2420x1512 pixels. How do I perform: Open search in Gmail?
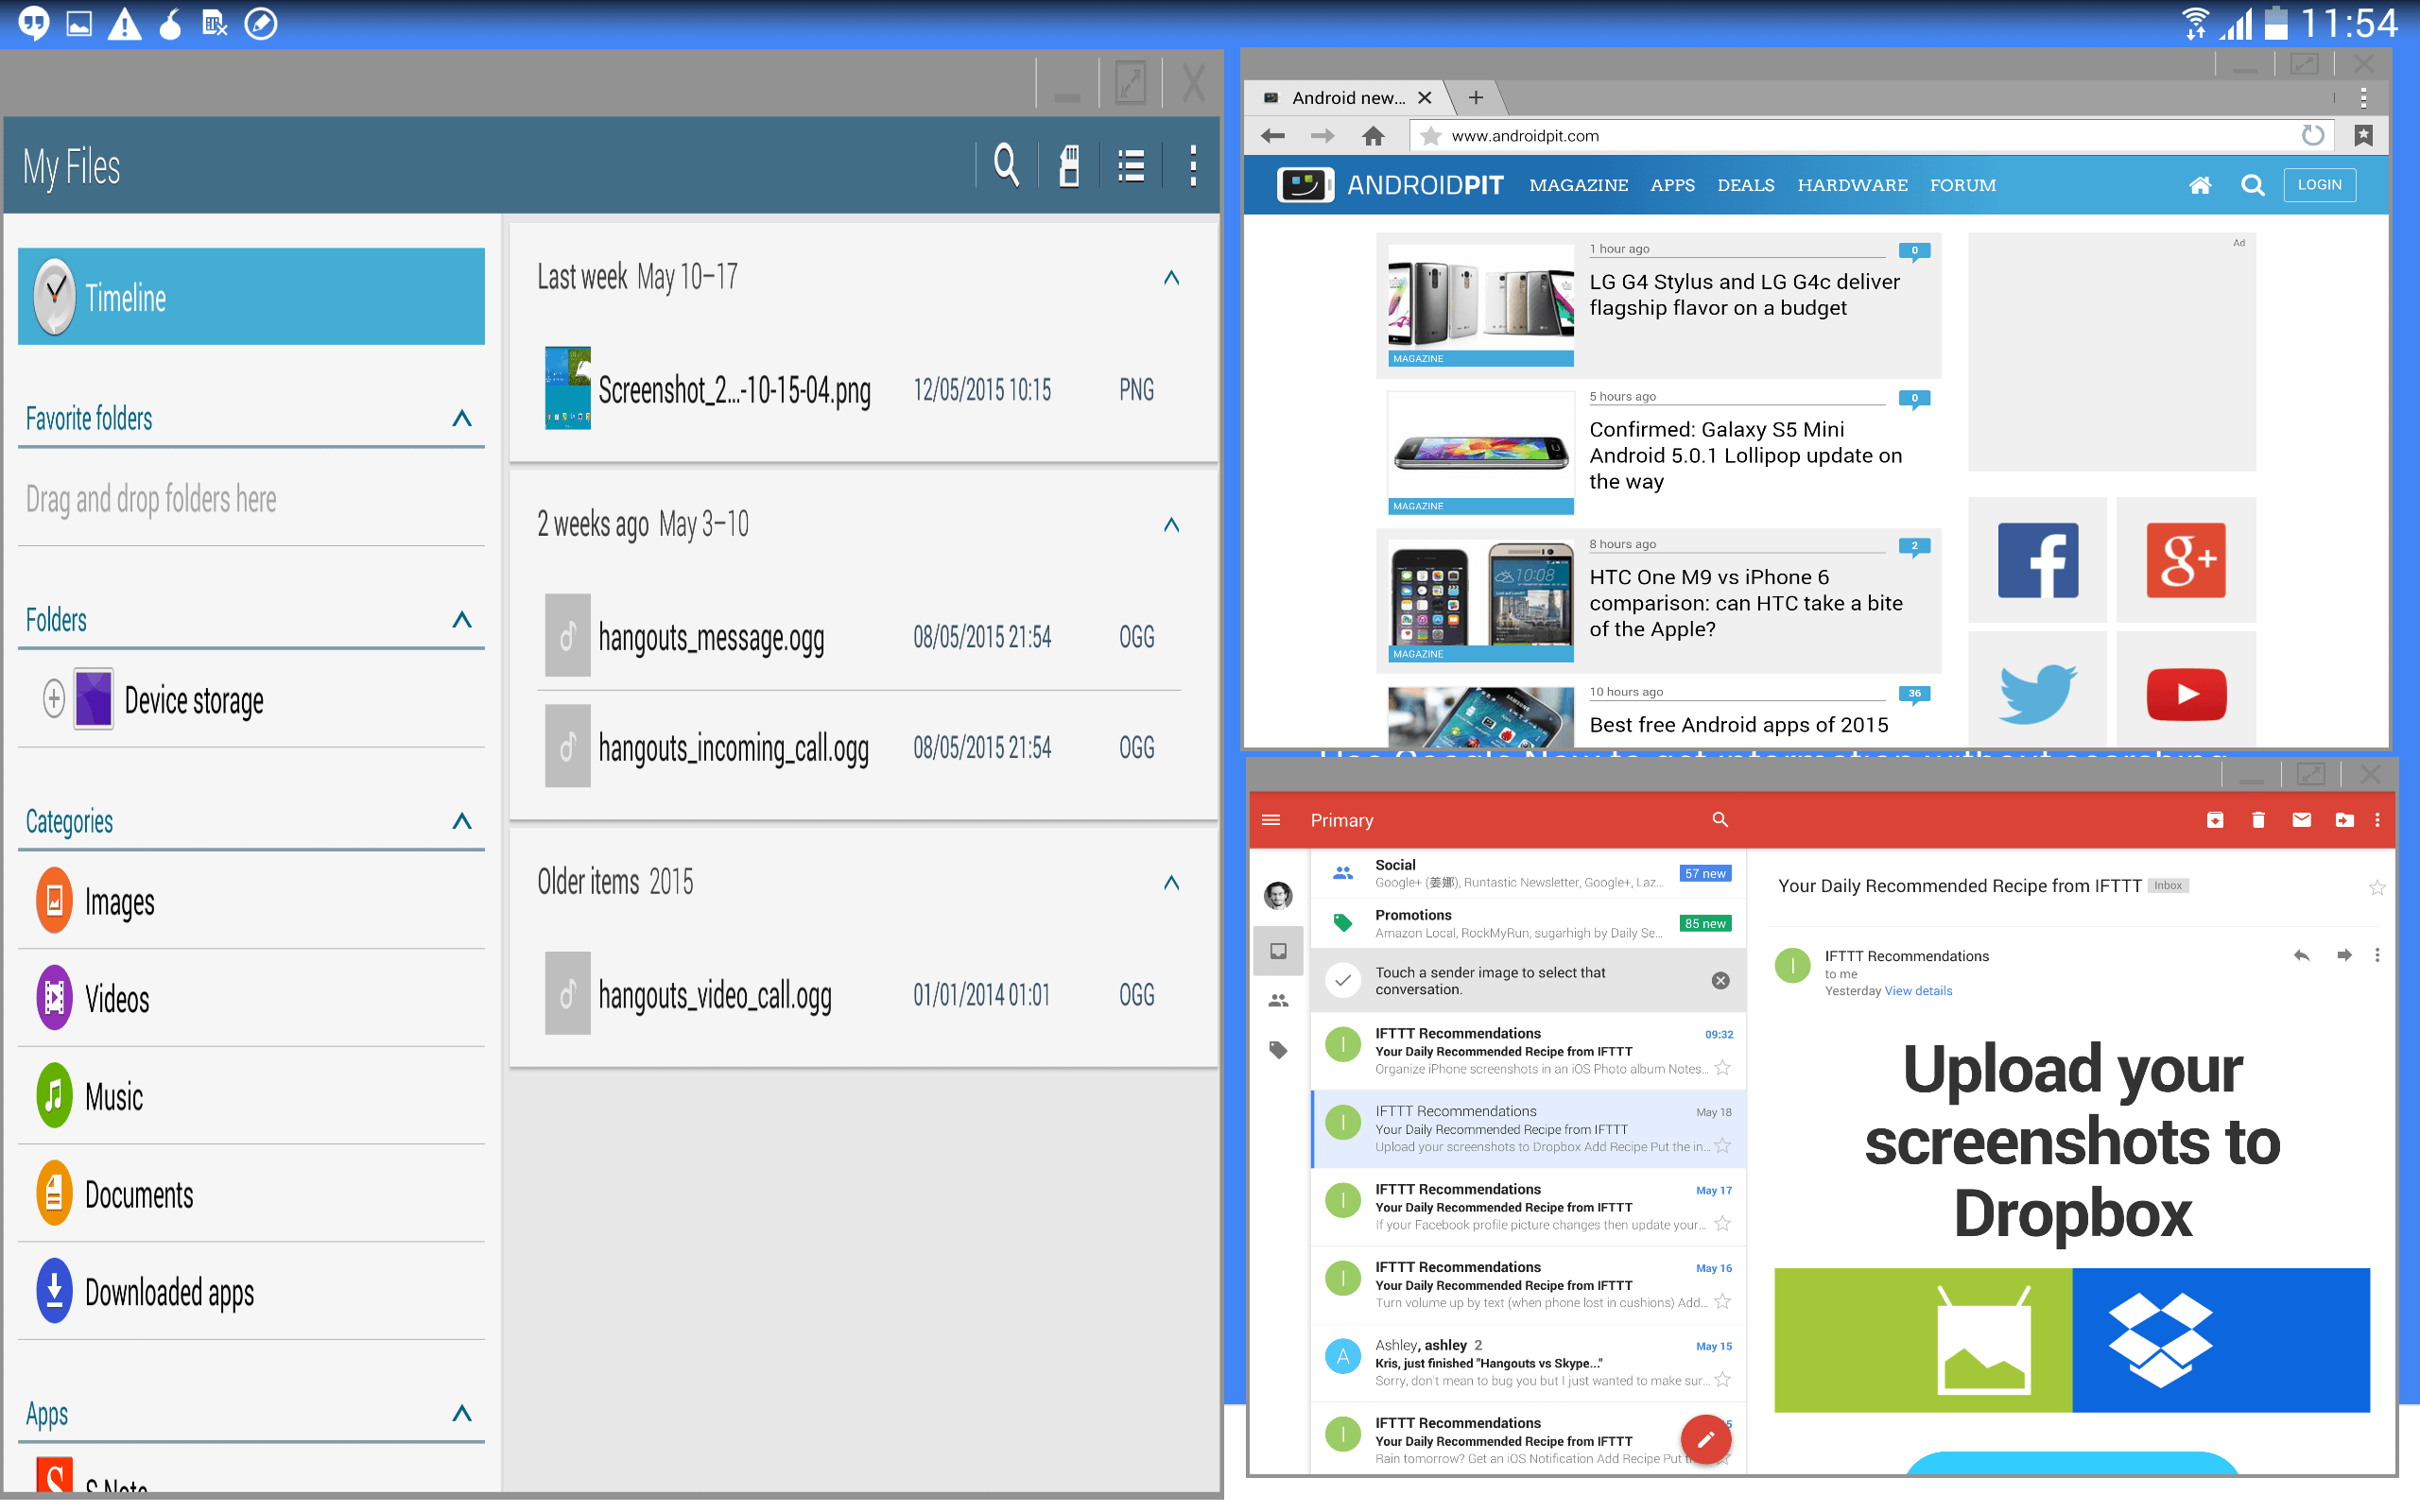[x=1719, y=819]
